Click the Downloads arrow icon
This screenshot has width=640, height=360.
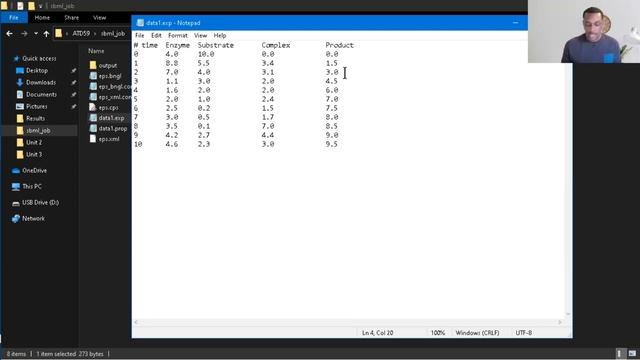[x=20, y=82]
